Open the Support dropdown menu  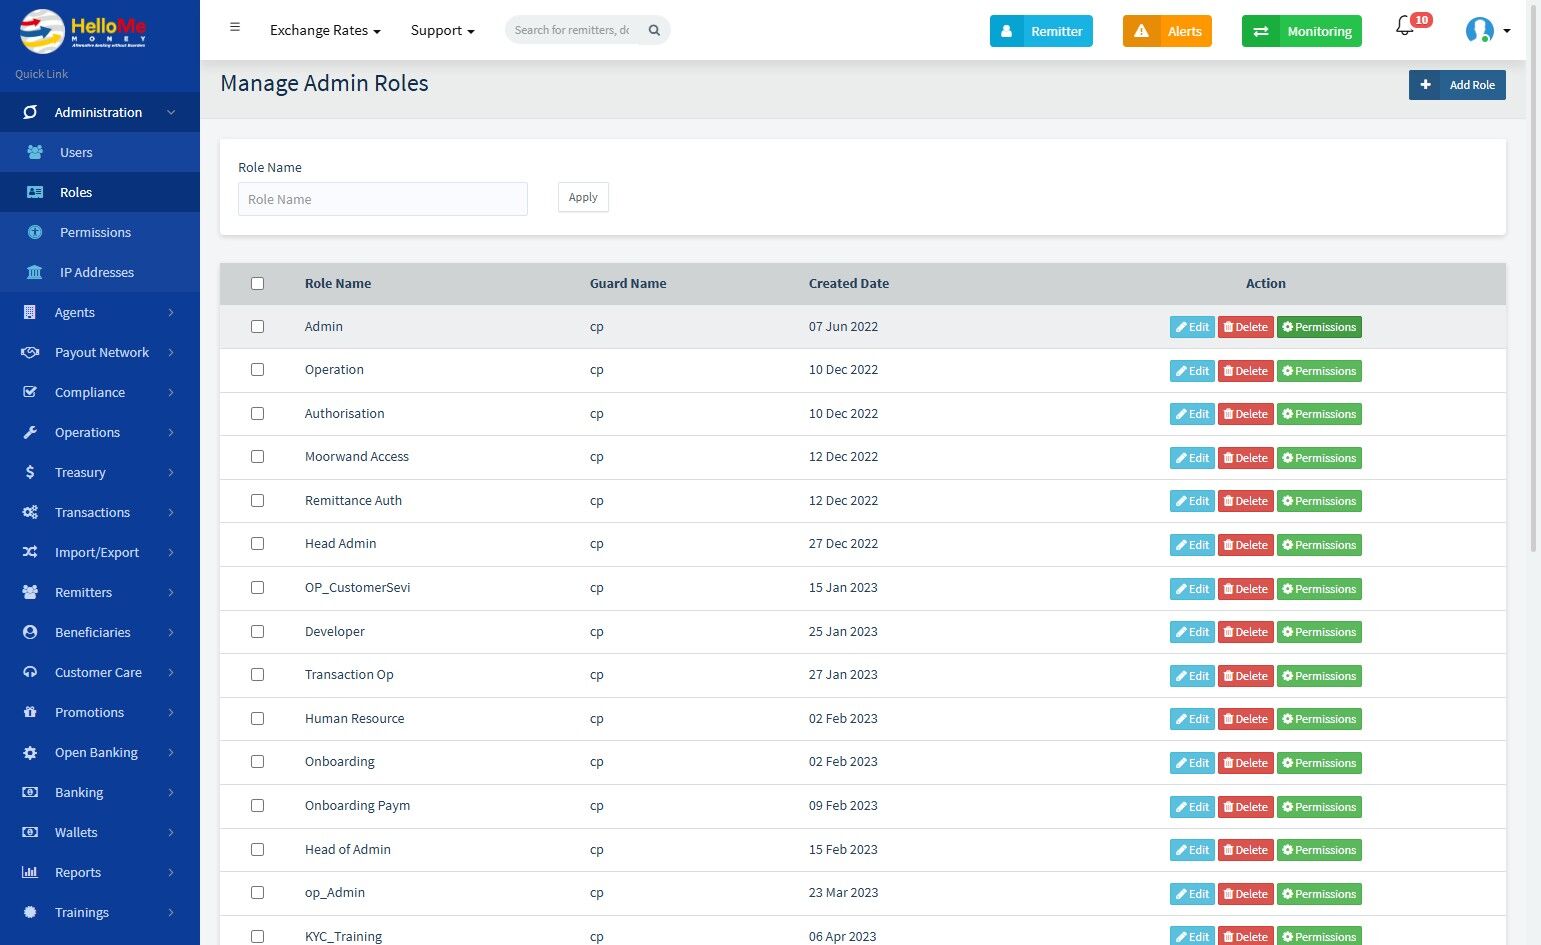pyautogui.click(x=442, y=30)
